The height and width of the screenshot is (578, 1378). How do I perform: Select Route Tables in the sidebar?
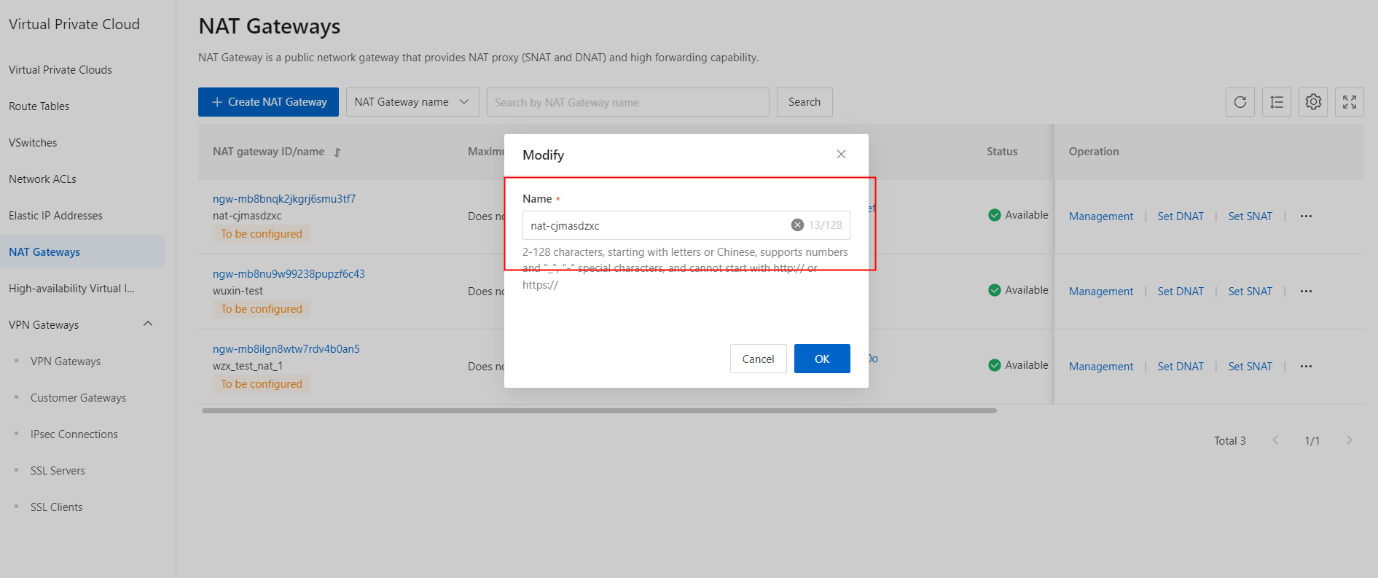(39, 106)
